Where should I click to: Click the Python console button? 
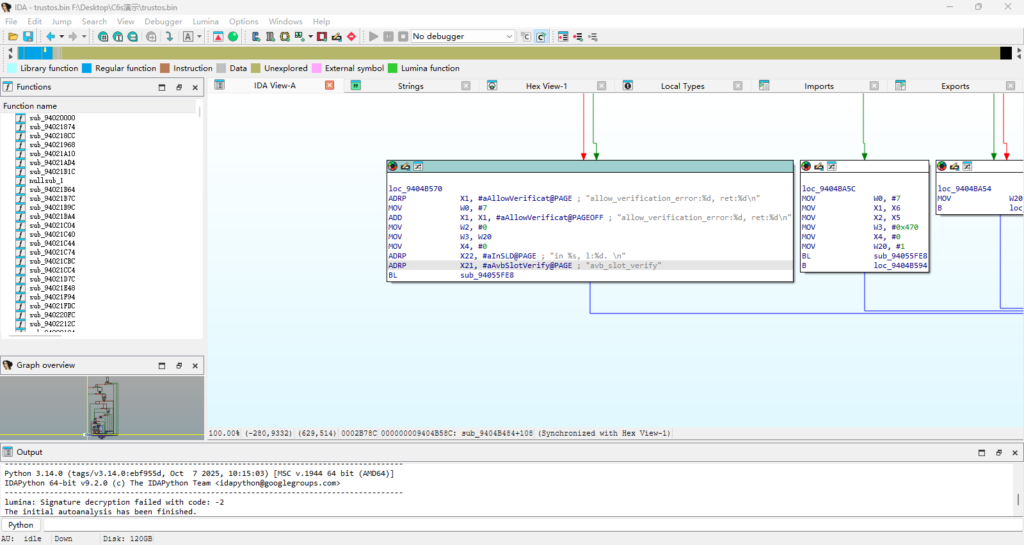(21, 525)
